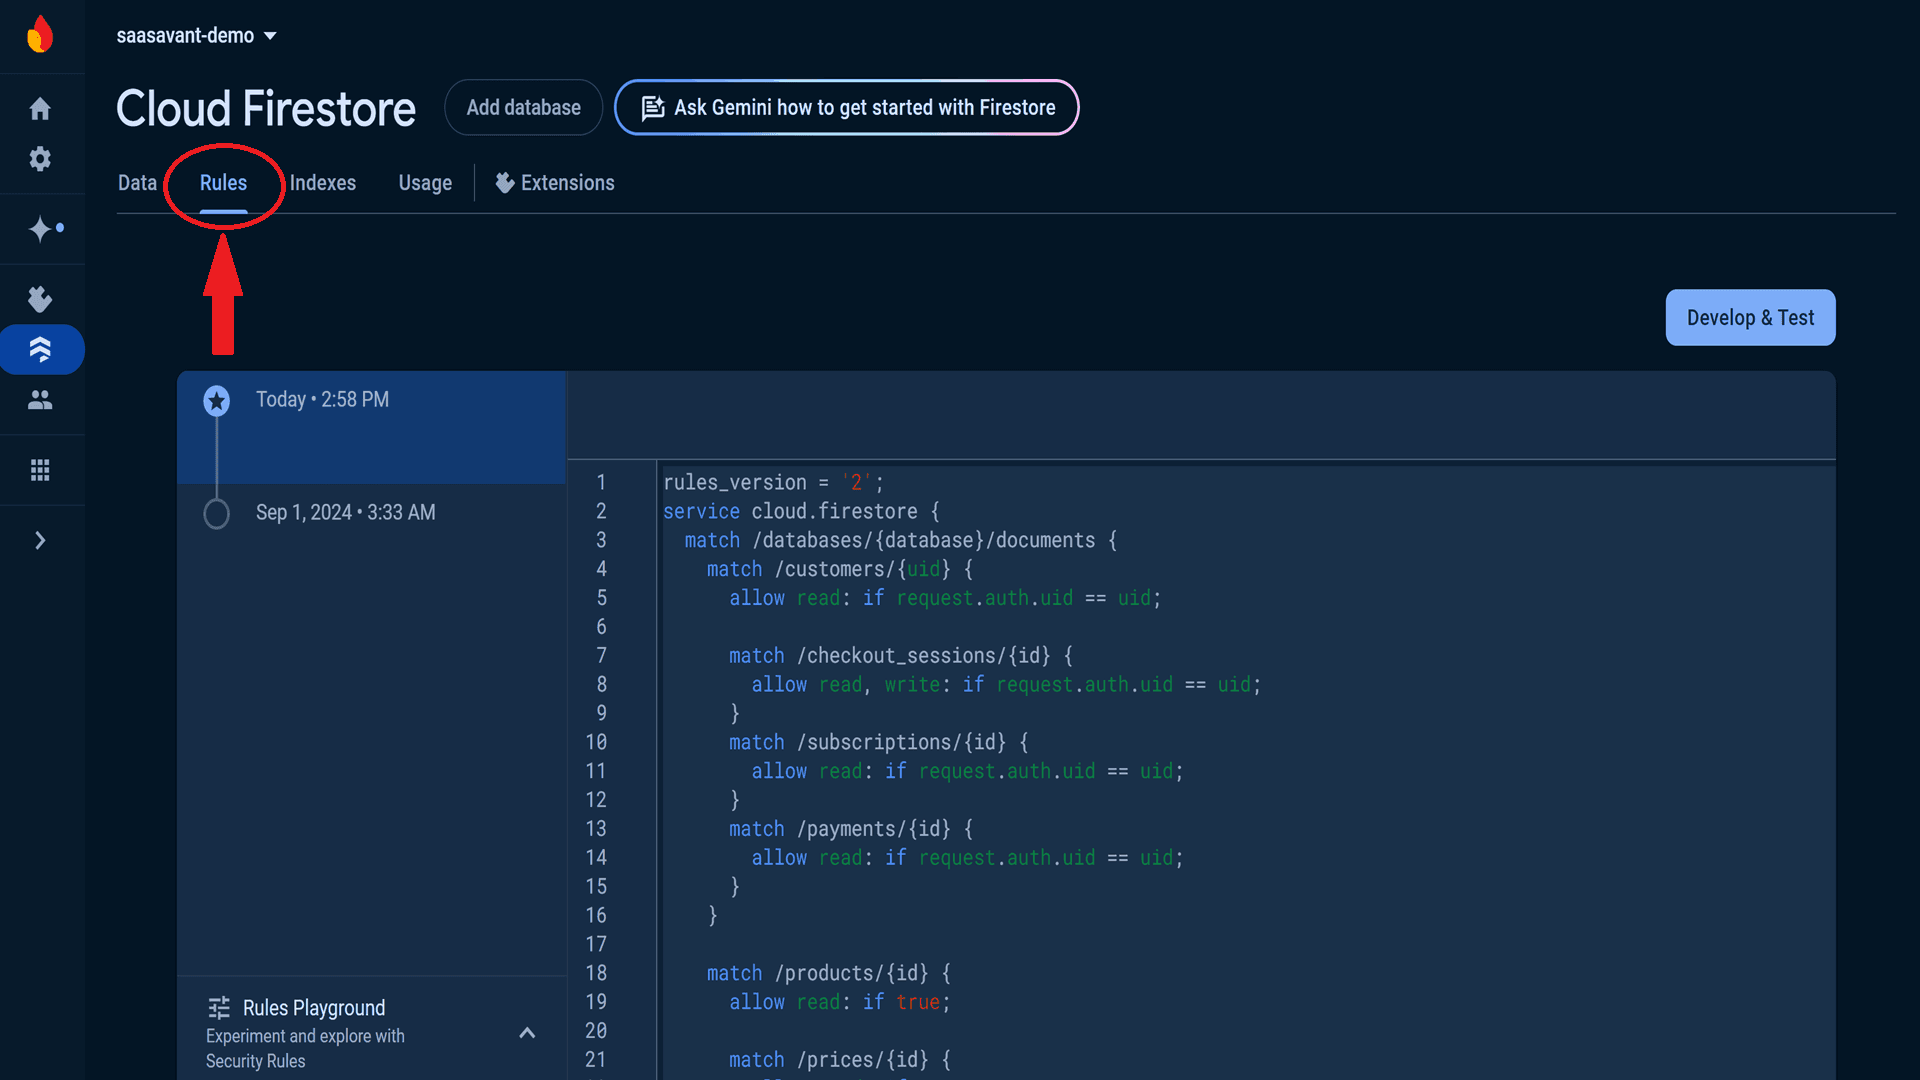Click 'match /checkout_sessions/{id}' line
Viewport: 1920px width, 1080px height.
(x=901, y=656)
